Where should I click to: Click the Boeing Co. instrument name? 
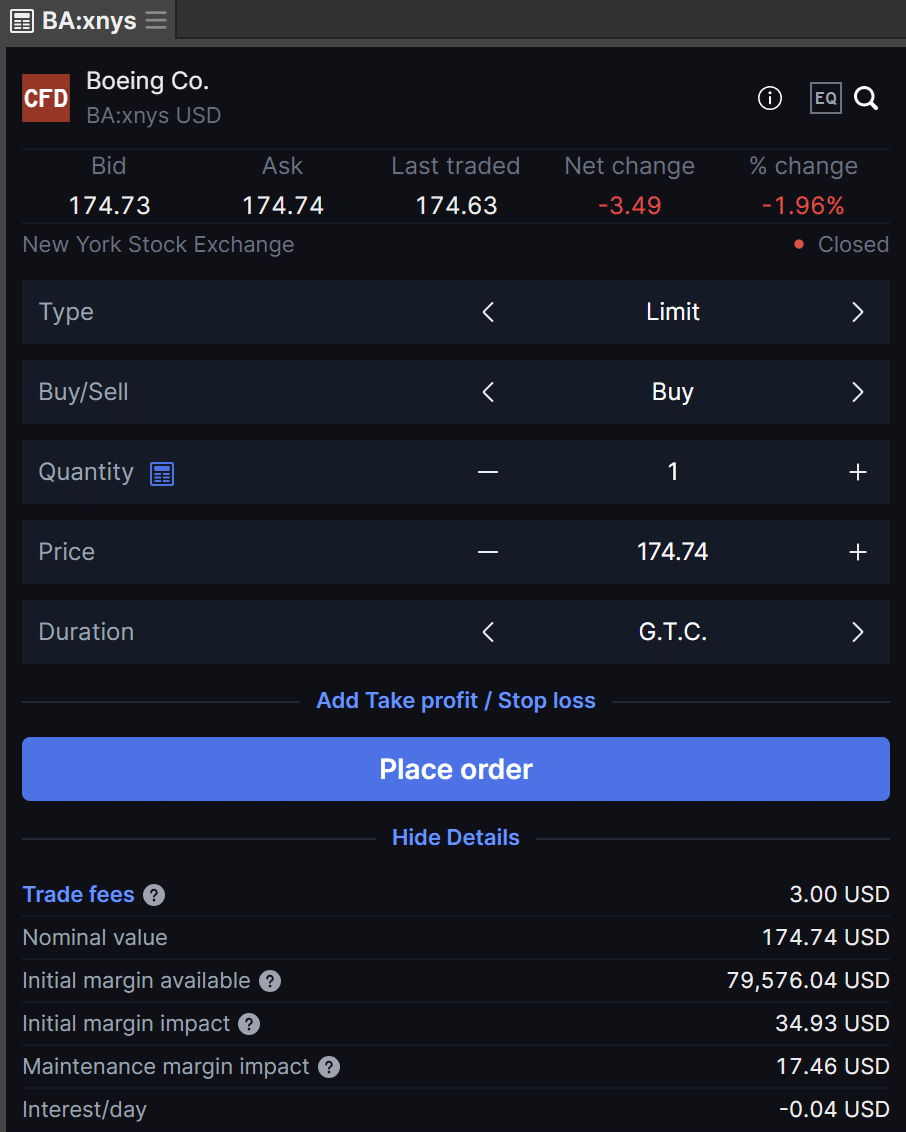(x=148, y=81)
